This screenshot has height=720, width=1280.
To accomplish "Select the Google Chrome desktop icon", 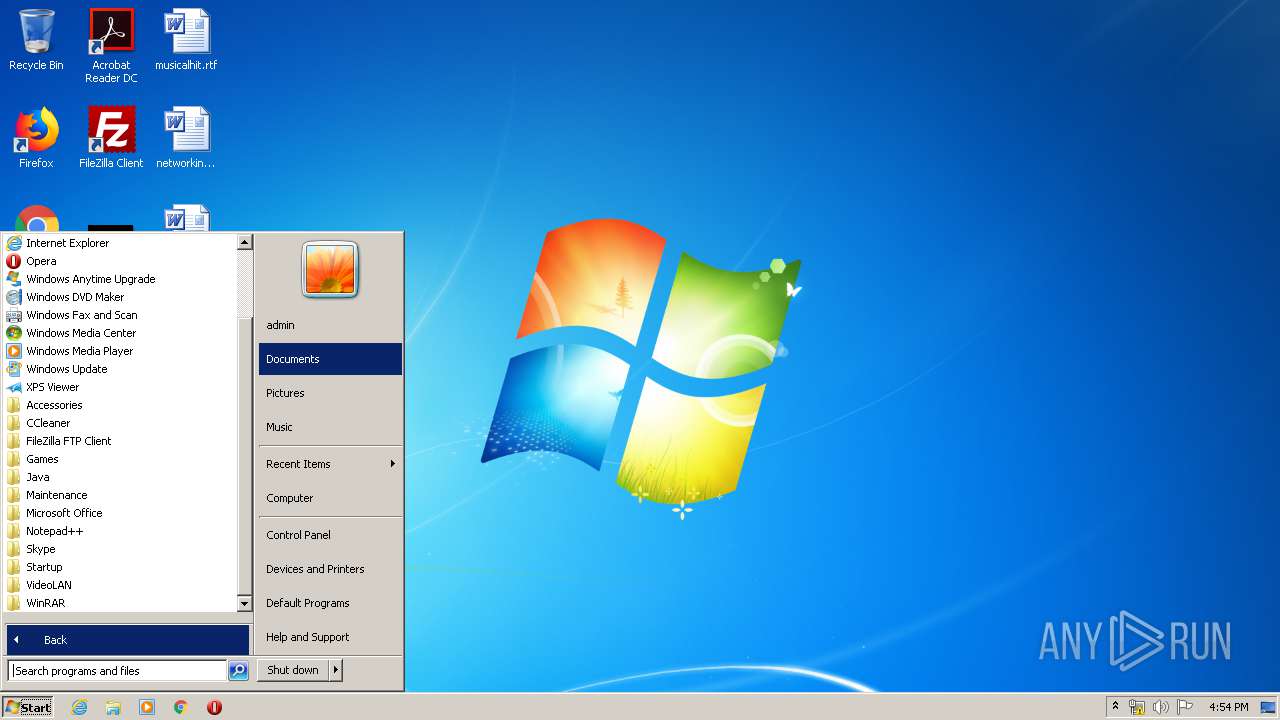I will coord(37,220).
